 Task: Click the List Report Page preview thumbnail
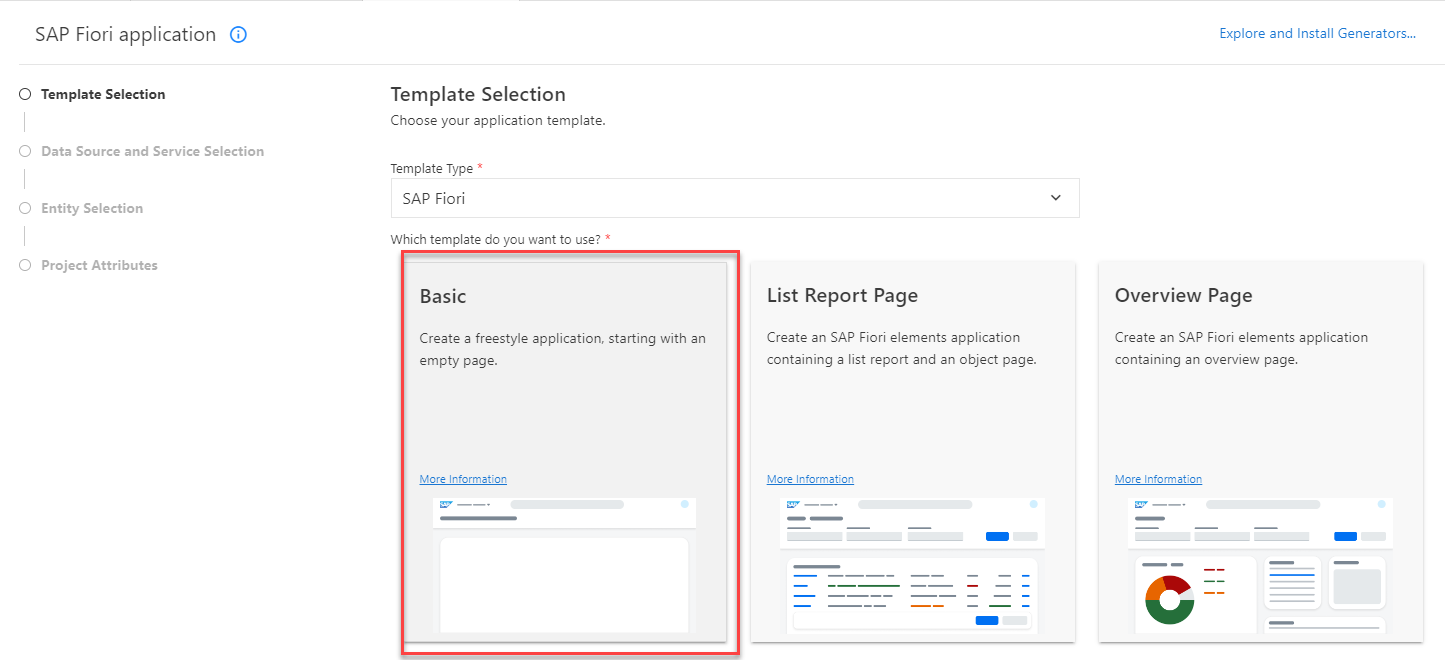coord(911,565)
